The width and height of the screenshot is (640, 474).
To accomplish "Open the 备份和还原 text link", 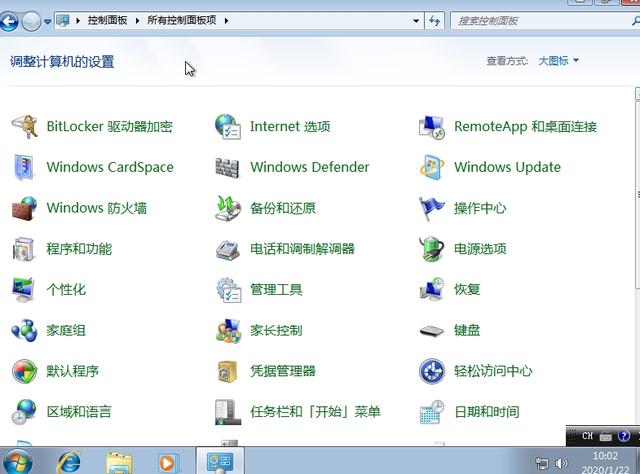I will 283,208.
